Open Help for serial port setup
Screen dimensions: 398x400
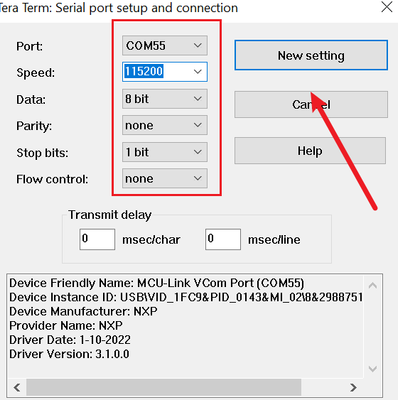pyautogui.click(x=310, y=151)
